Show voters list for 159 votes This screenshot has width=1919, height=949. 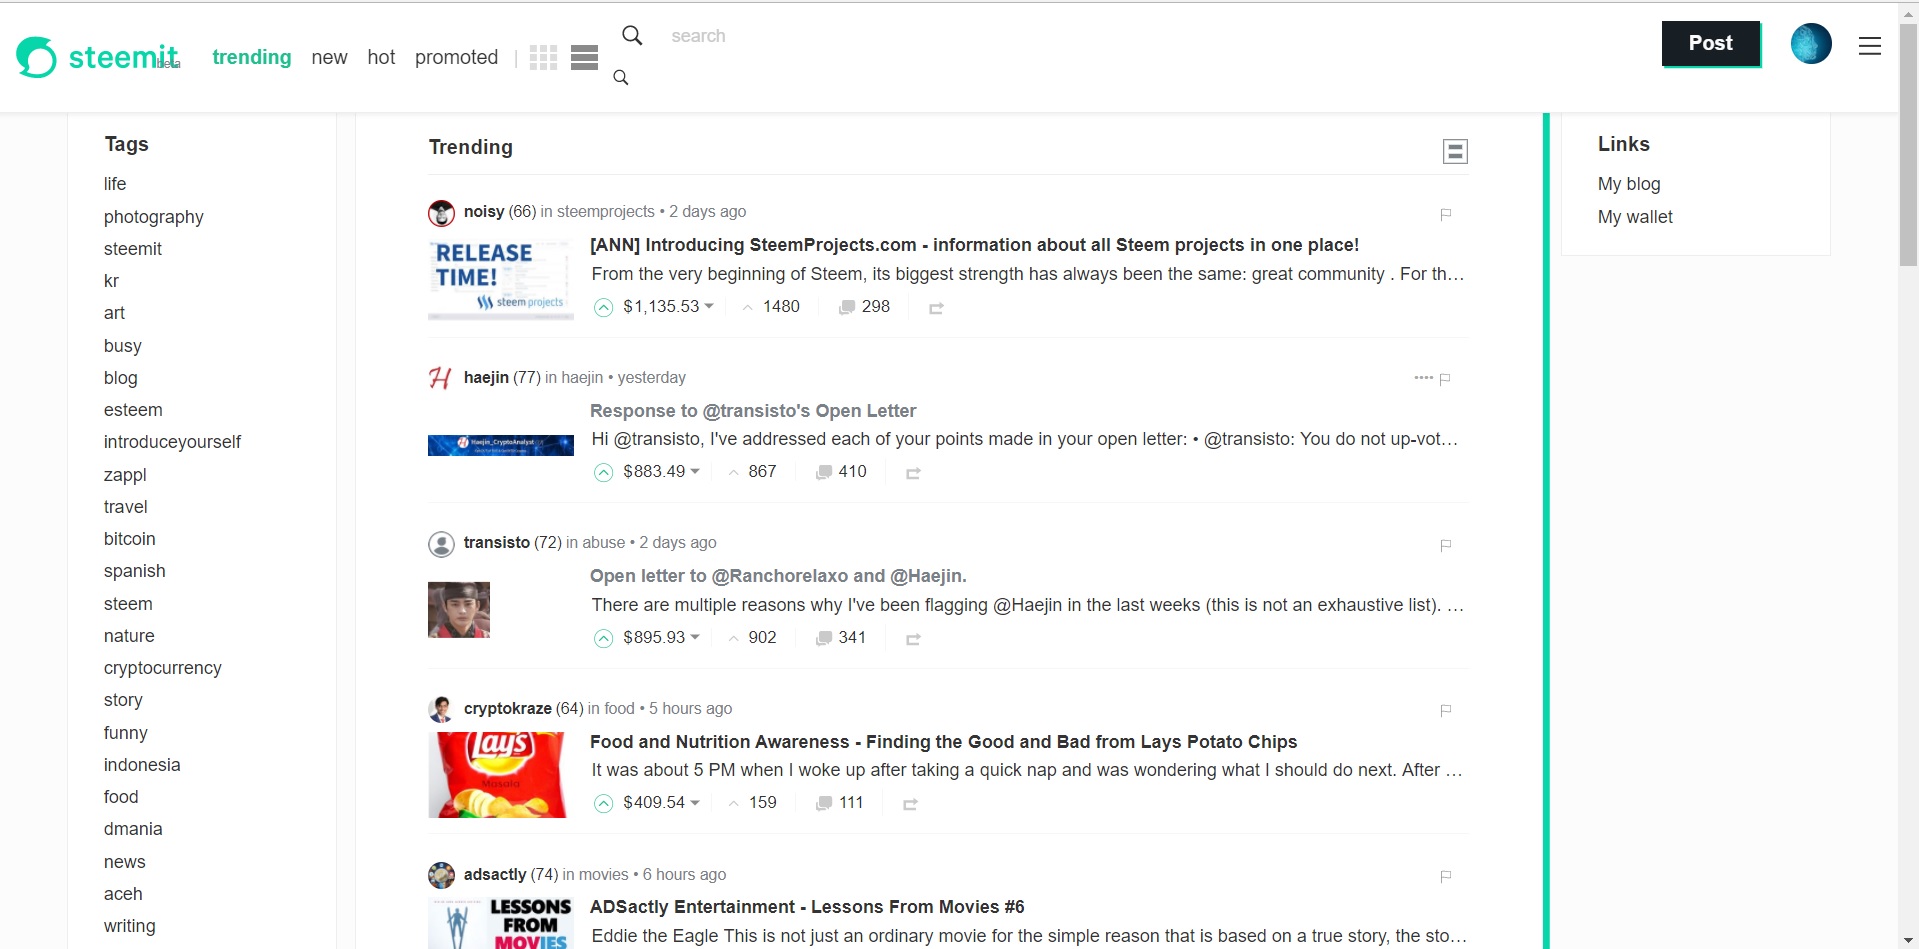(752, 803)
